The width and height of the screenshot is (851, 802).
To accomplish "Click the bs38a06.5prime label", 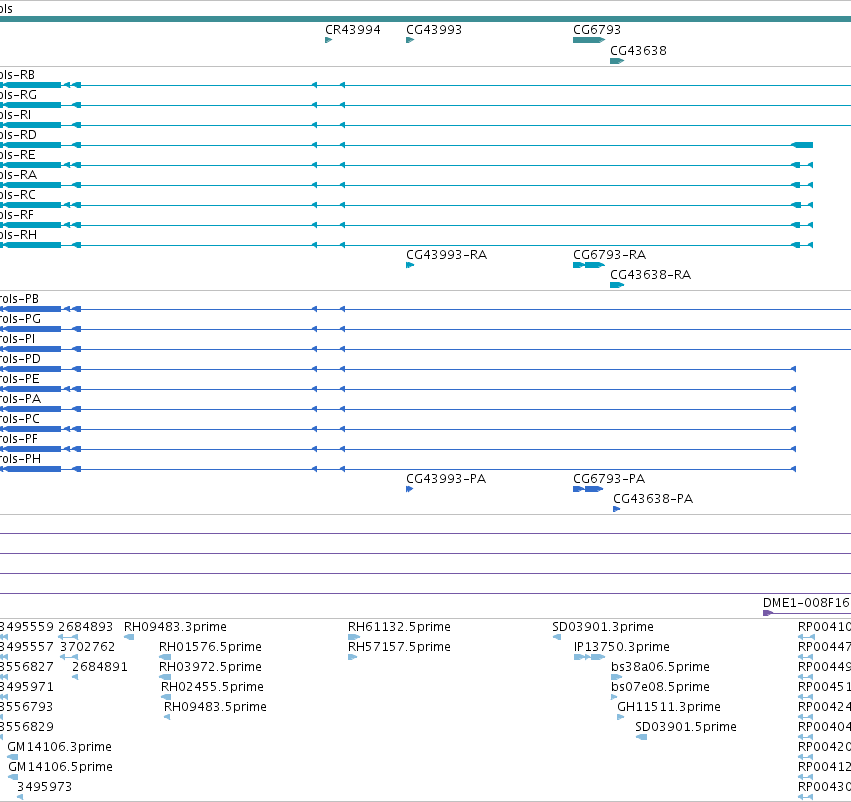I will click(x=661, y=667).
